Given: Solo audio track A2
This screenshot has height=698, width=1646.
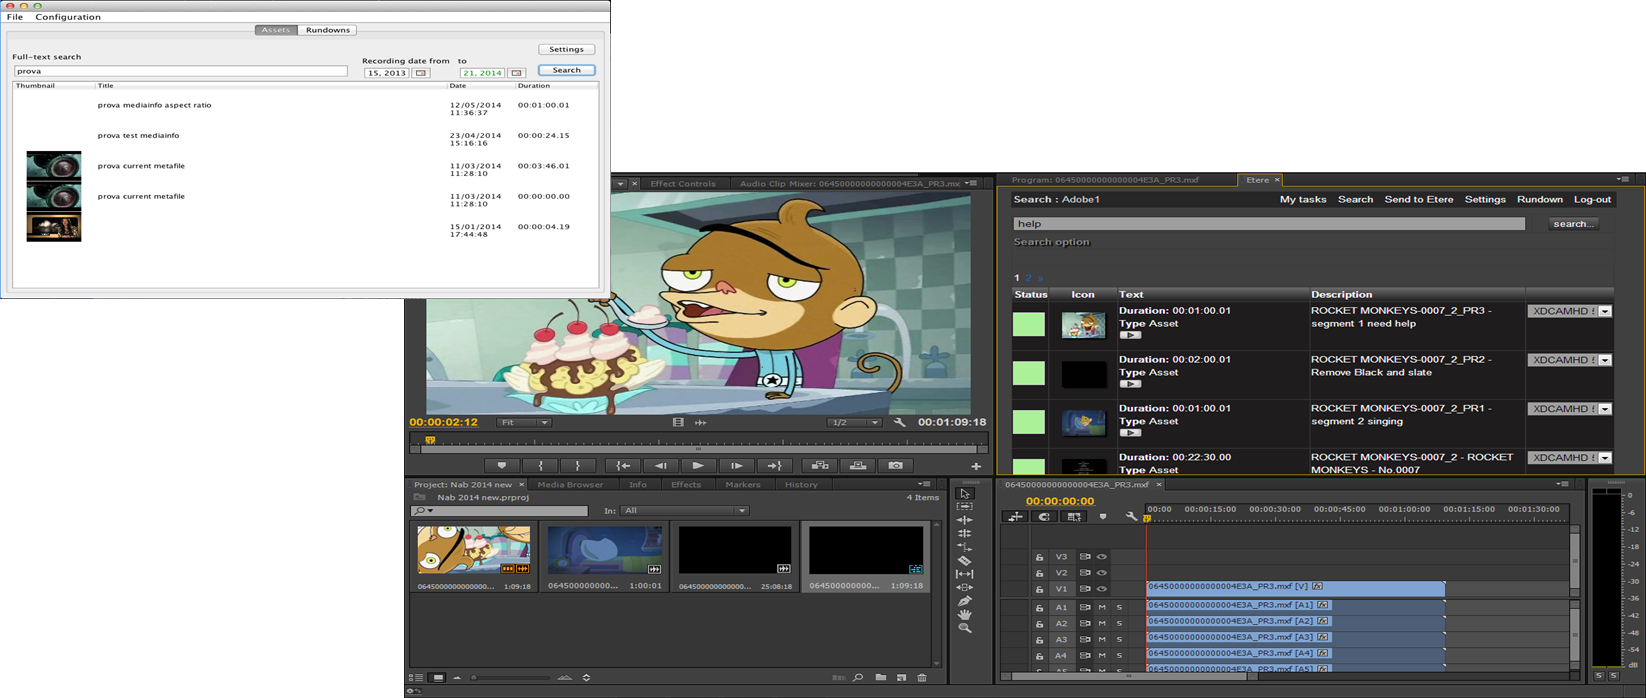Looking at the screenshot, I should click(1119, 623).
